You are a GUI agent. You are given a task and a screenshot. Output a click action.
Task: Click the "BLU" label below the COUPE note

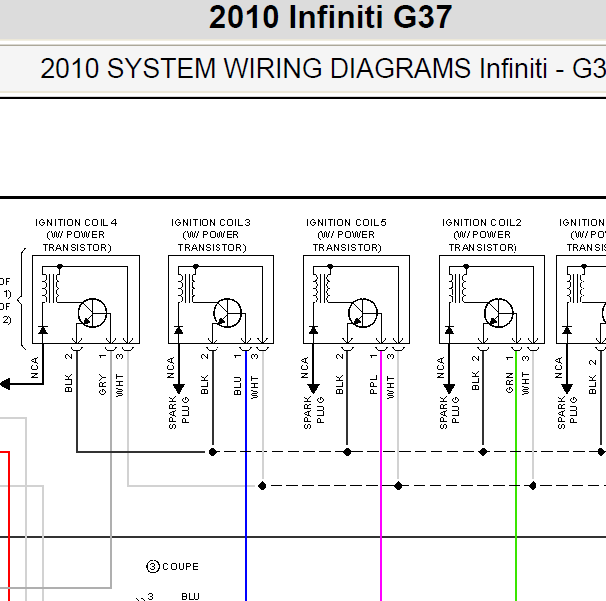pyautogui.click(x=191, y=596)
